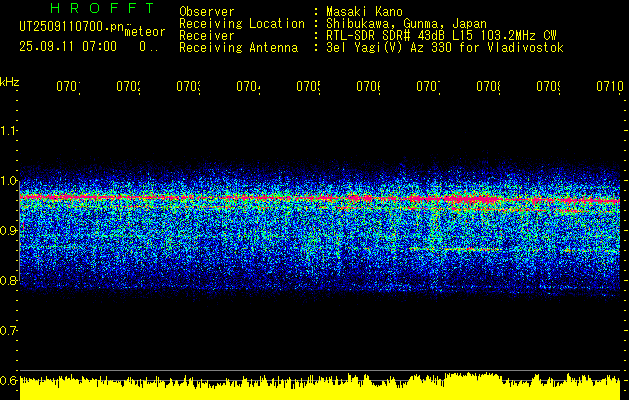Click the 0701 time marker
Screen dimensions: 629x400
click(68, 86)
